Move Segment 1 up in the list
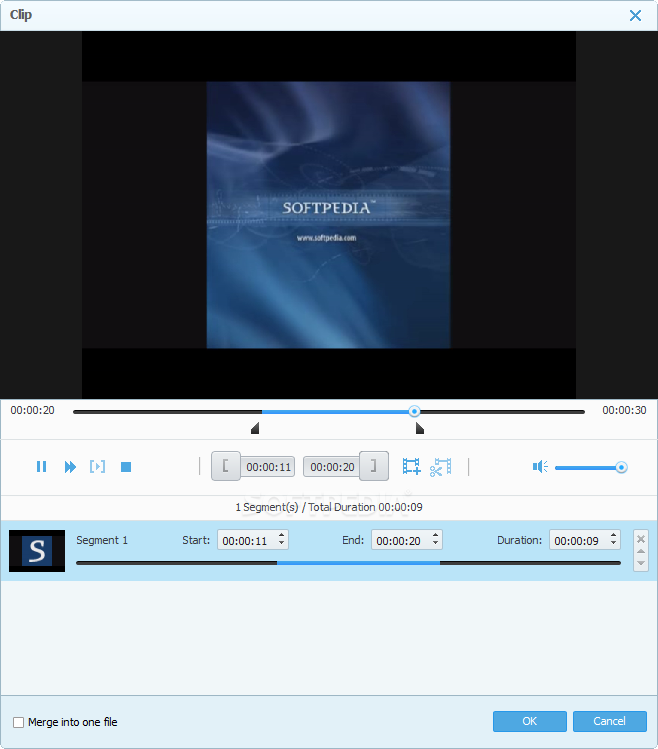The height and width of the screenshot is (749, 658). tap(641, 552)
